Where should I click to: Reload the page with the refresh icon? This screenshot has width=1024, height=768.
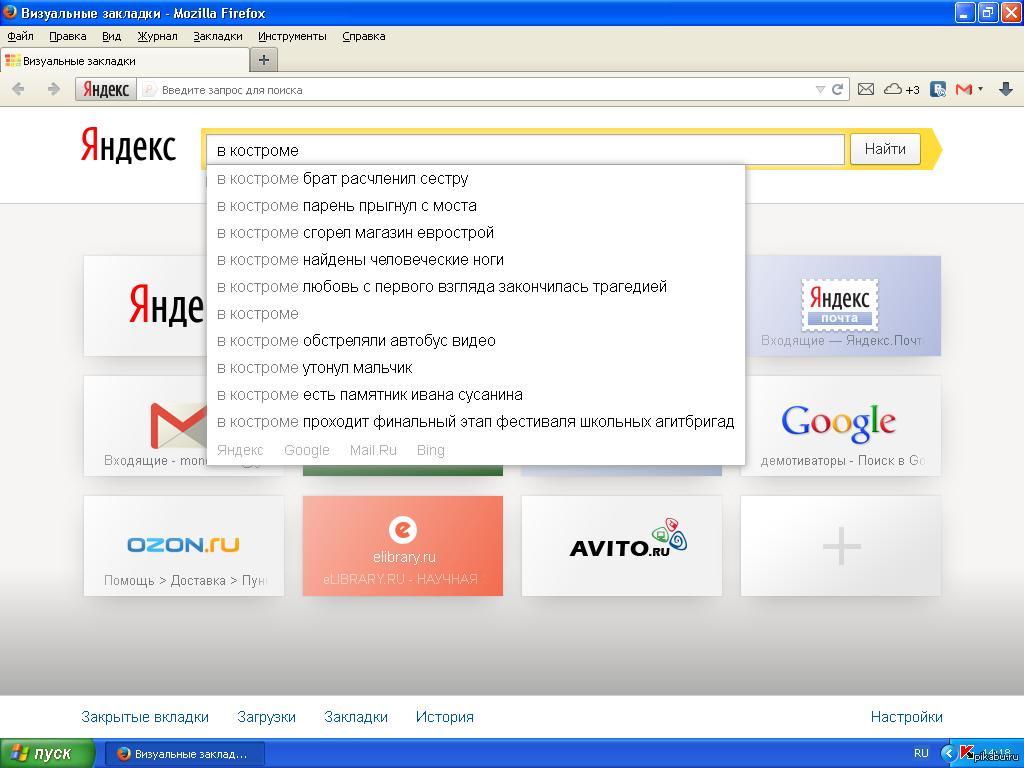point(837,89)
